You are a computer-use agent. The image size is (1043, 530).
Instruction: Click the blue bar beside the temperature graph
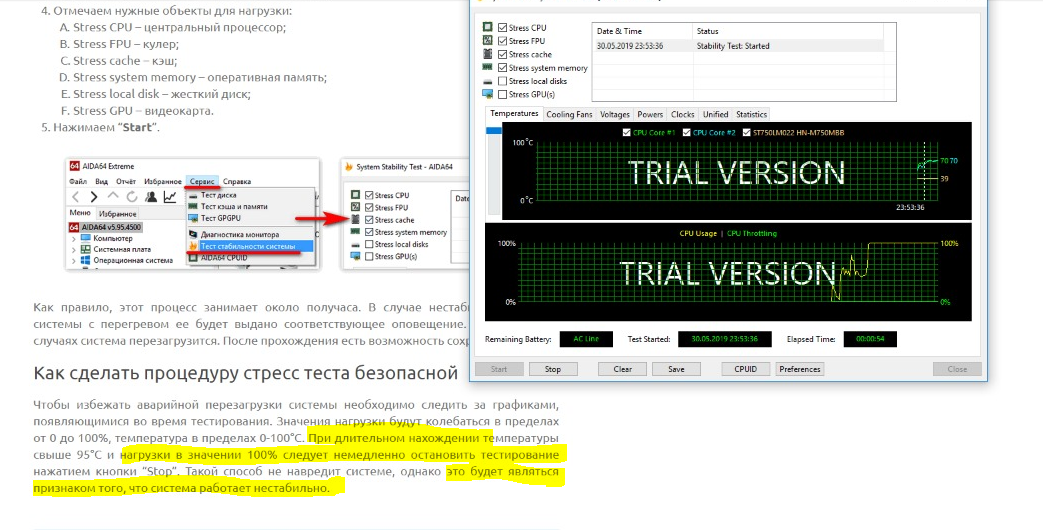494,130
